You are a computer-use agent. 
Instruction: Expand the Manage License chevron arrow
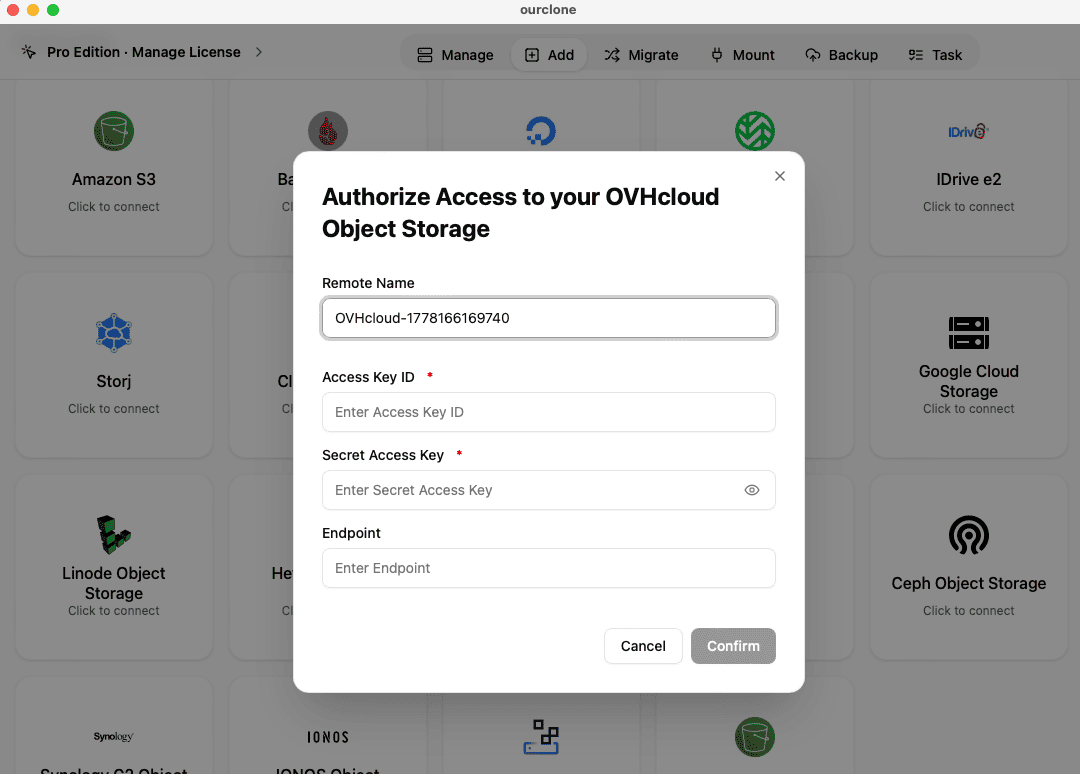pyautogui.click(x=259, y=52)
